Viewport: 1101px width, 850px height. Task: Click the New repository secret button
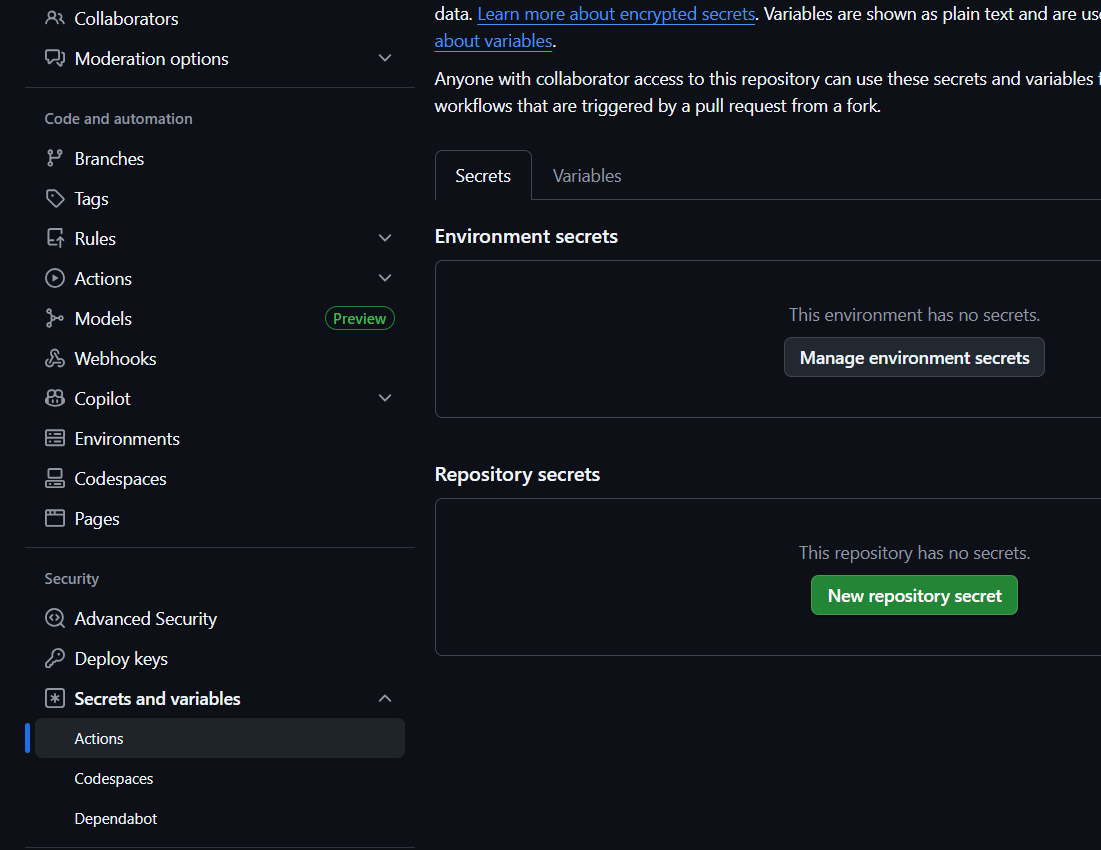914,595
